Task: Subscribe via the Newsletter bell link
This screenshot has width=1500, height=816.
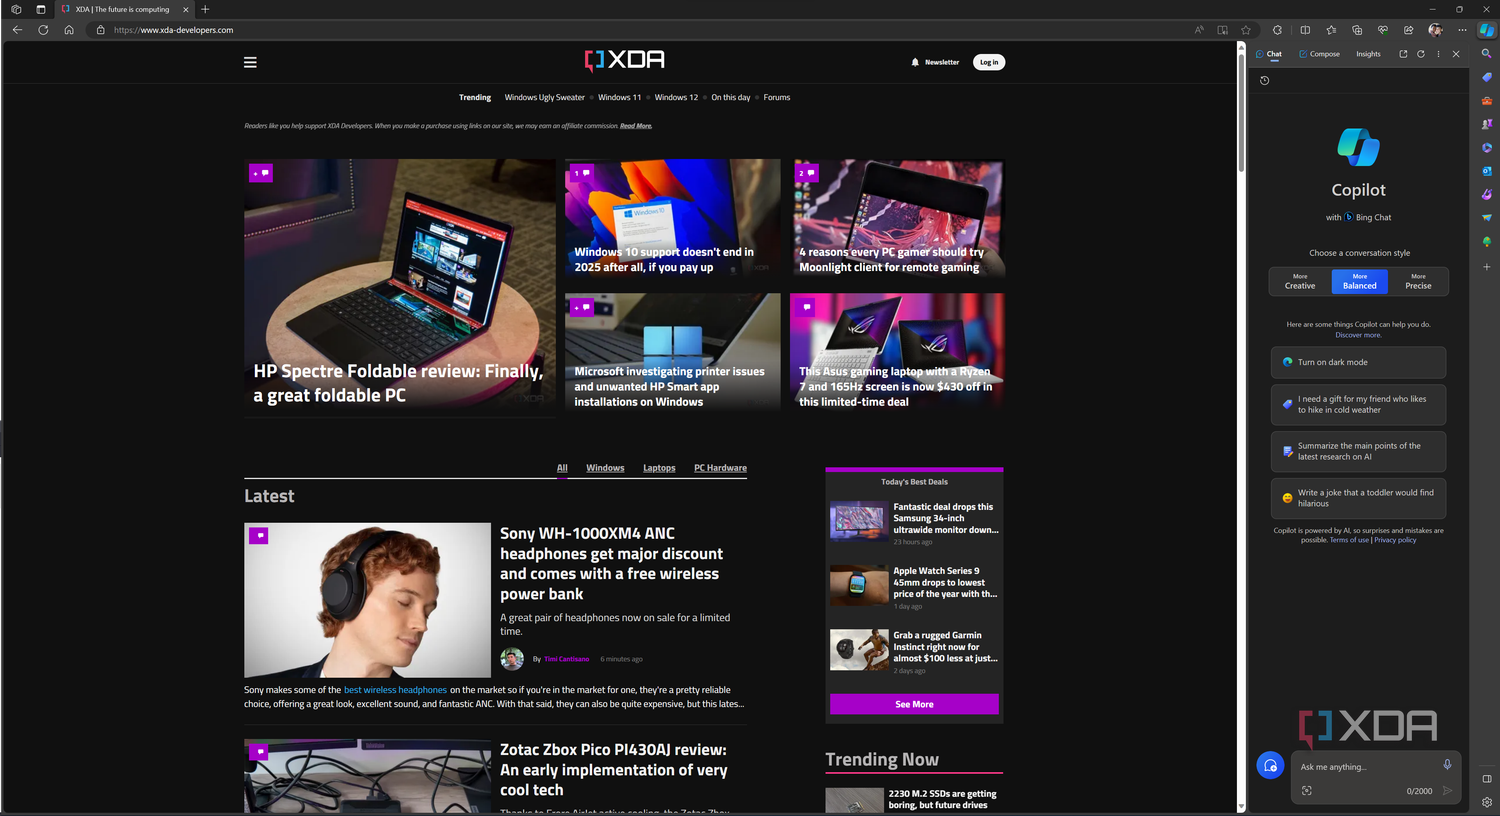Action: tap(935, 62)
